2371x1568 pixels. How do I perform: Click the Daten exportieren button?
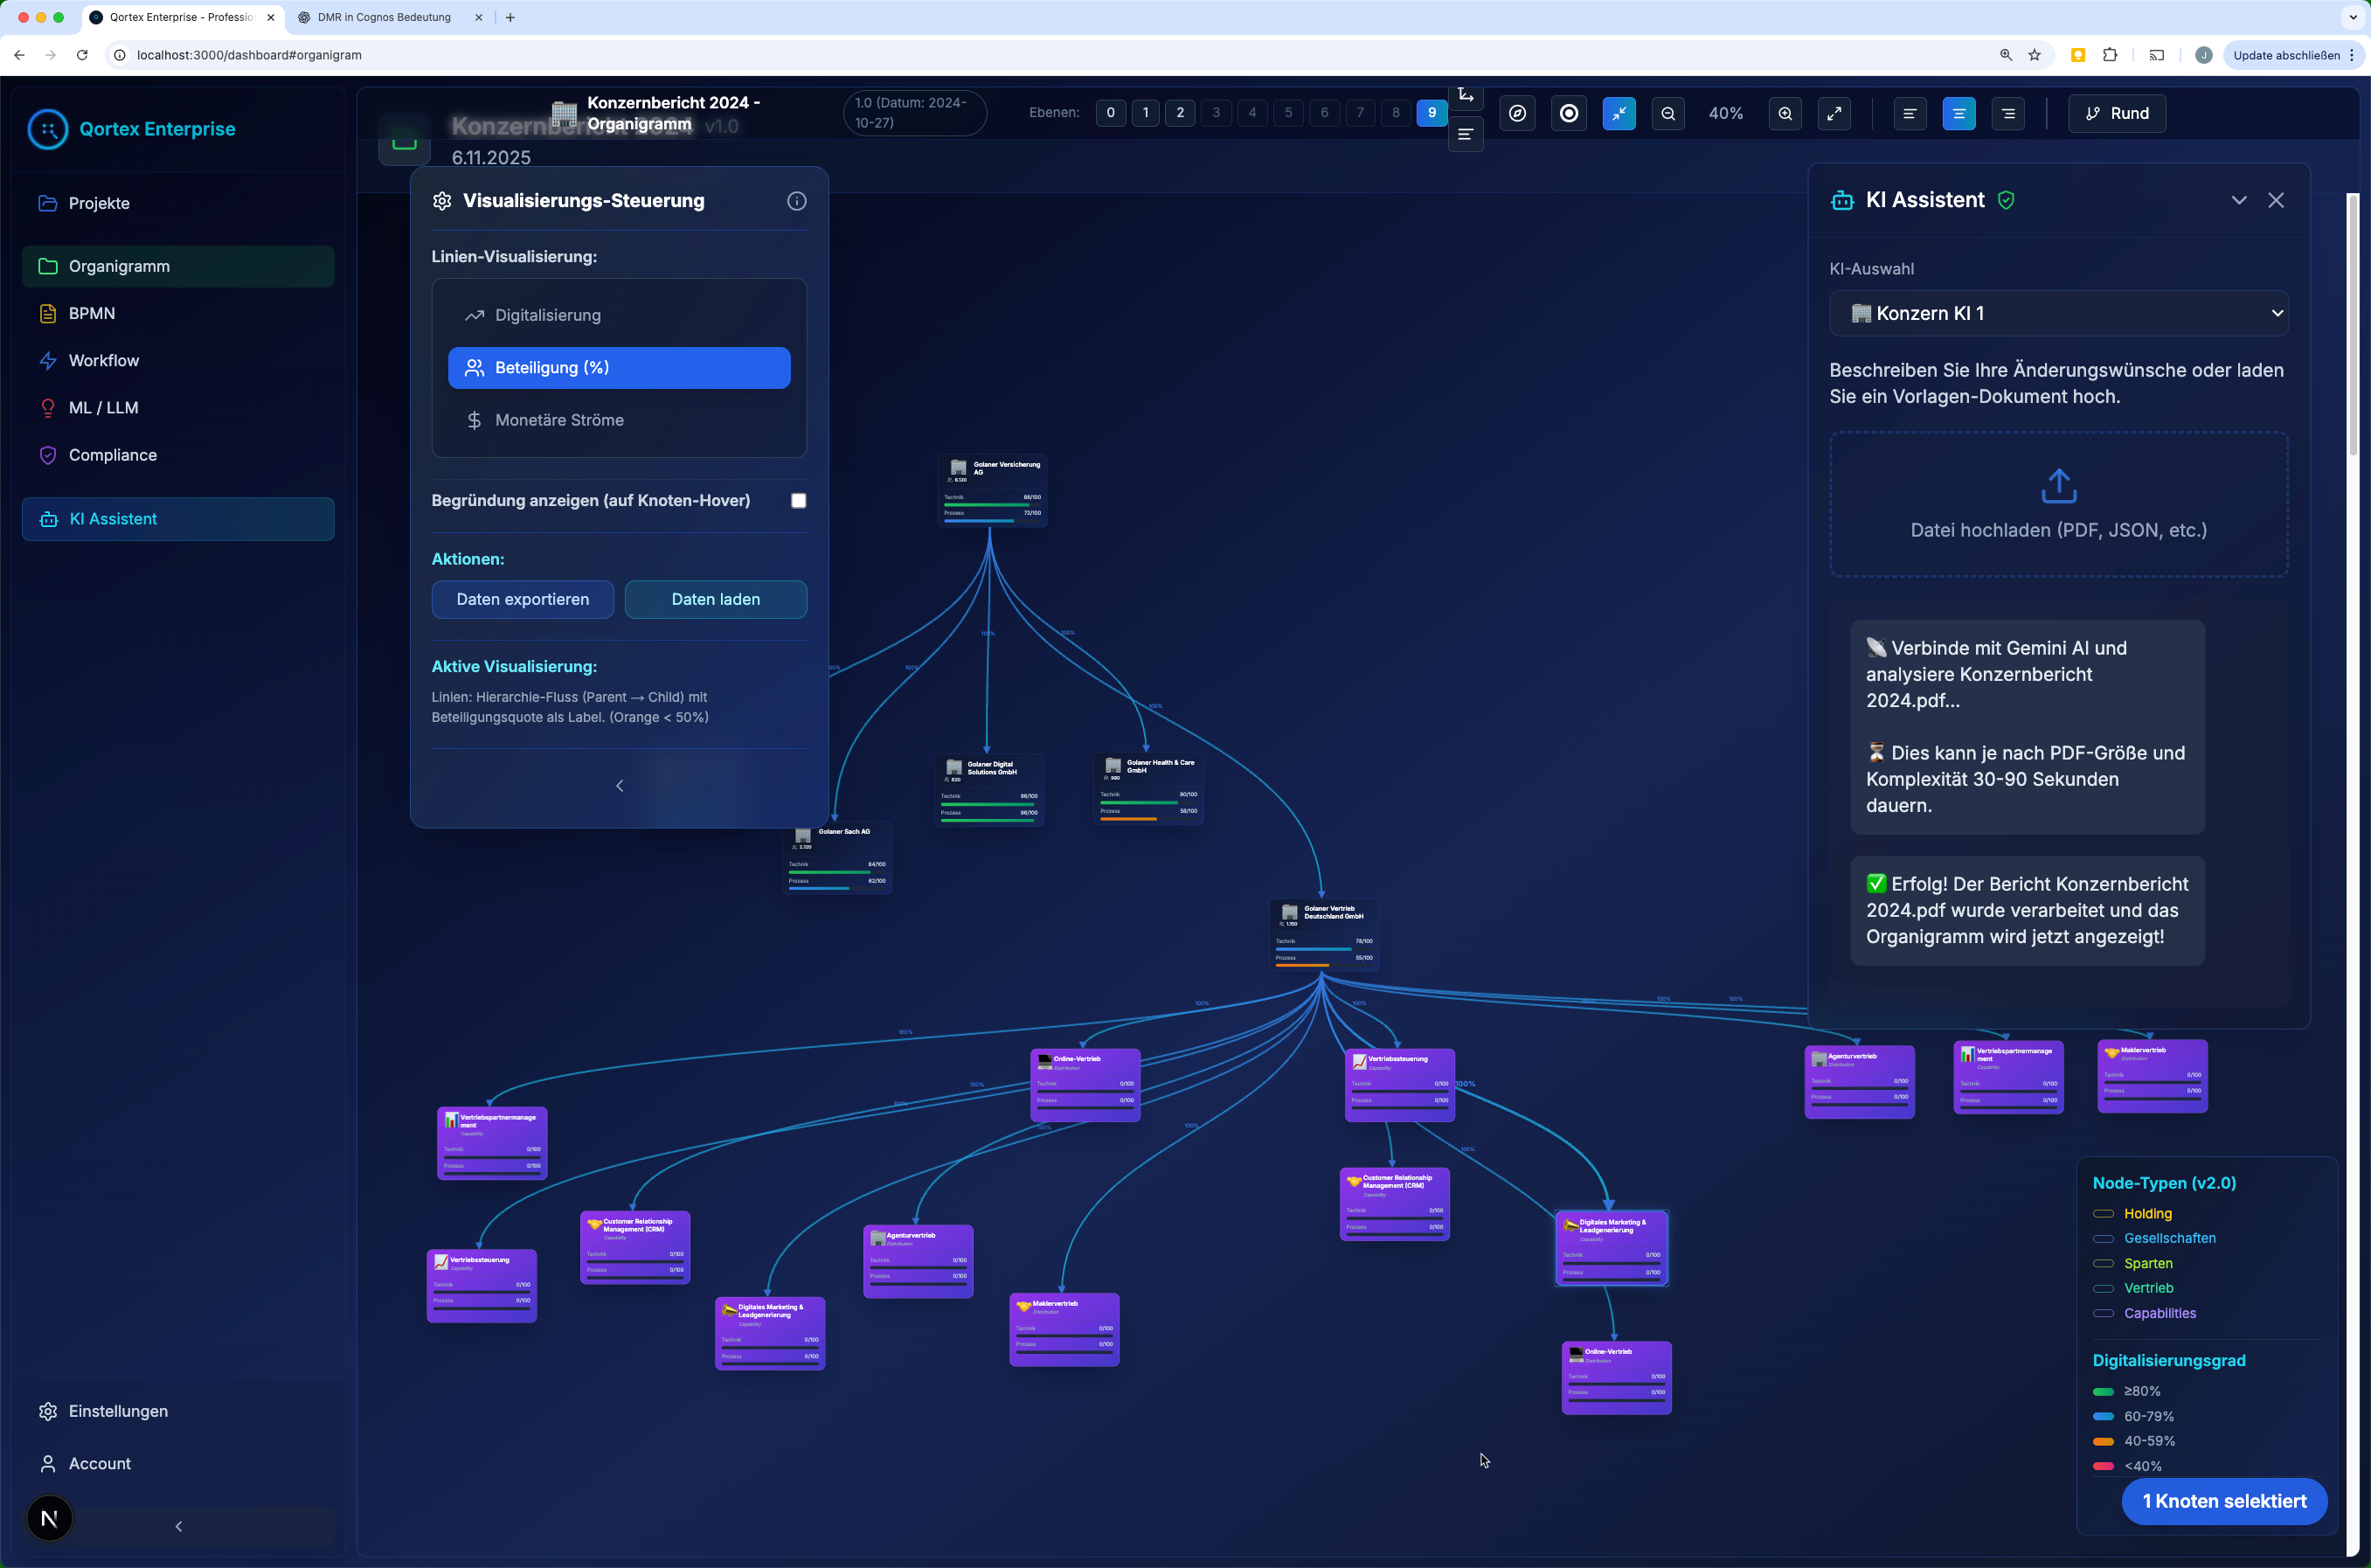pyautogui.click(x=522, y=600)
